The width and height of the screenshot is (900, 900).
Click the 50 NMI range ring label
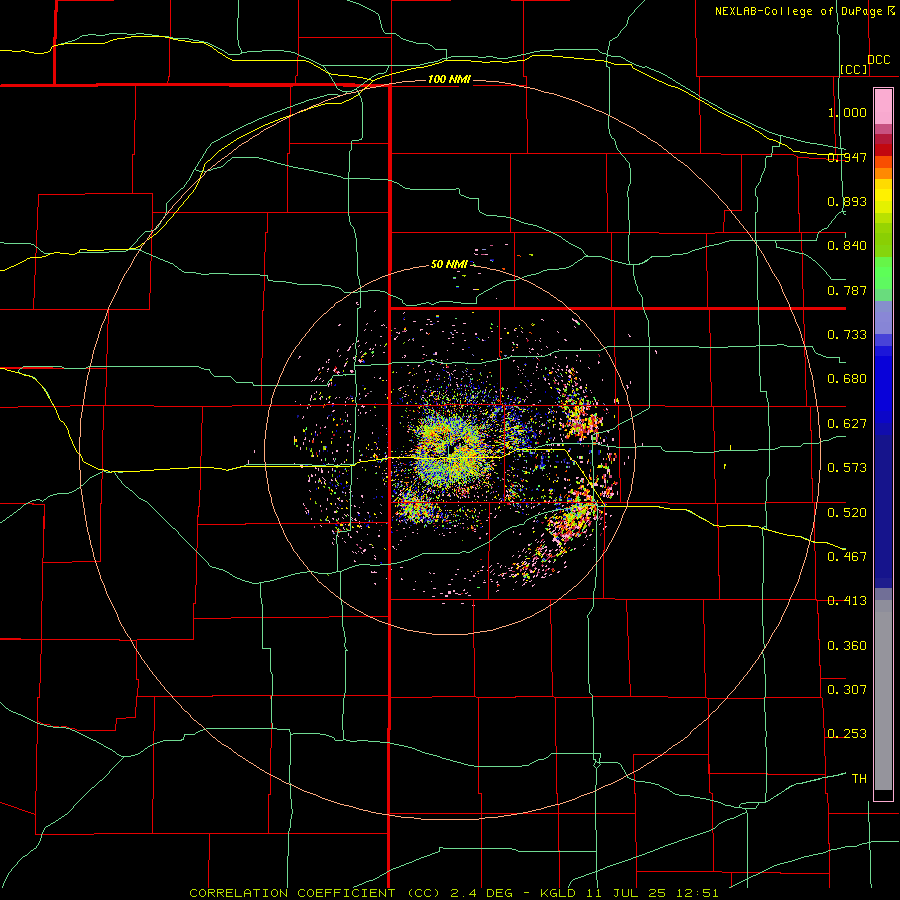[x=449, y=264]
